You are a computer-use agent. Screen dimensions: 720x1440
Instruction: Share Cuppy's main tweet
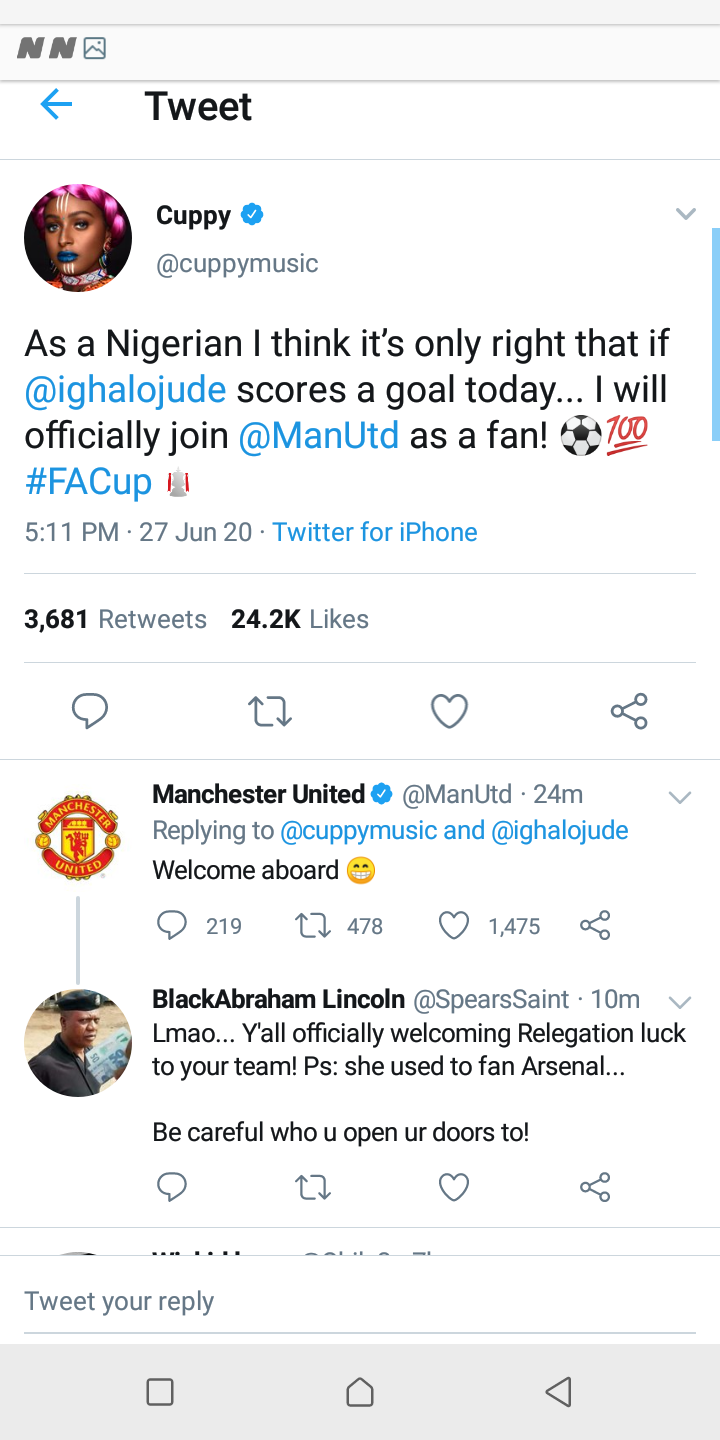point(629,711)
